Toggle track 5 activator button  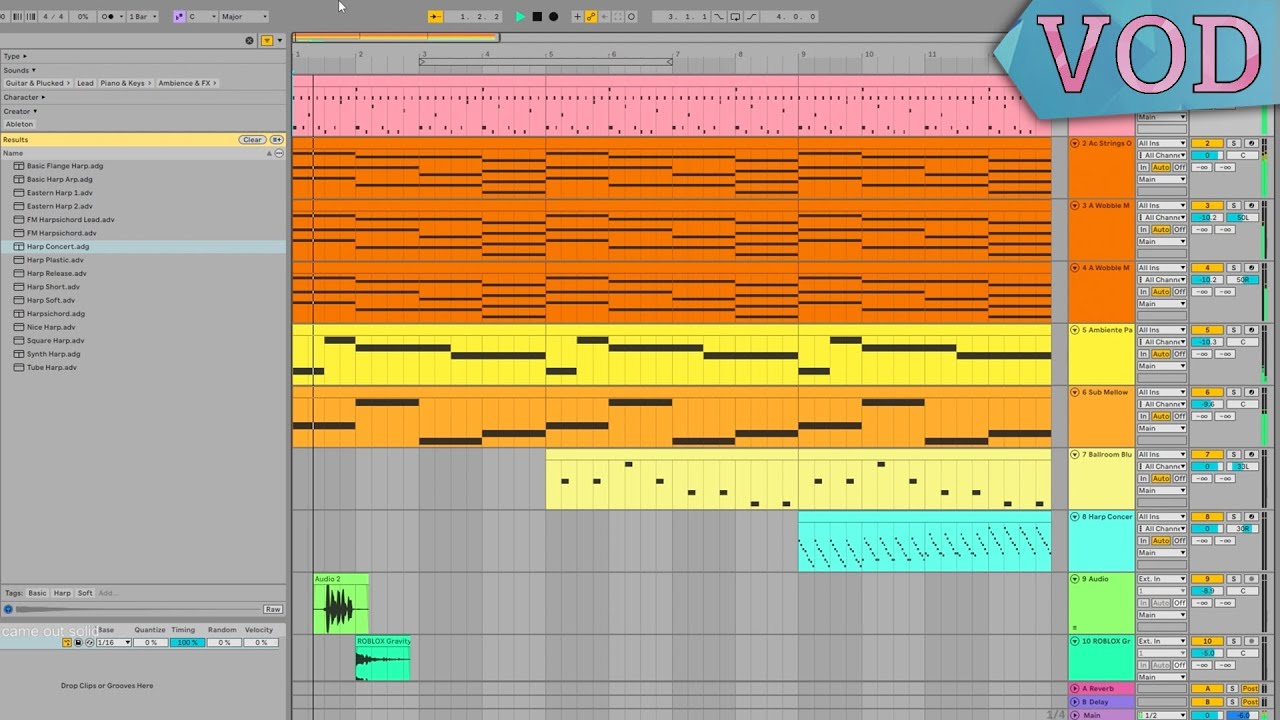(1207, 330)
